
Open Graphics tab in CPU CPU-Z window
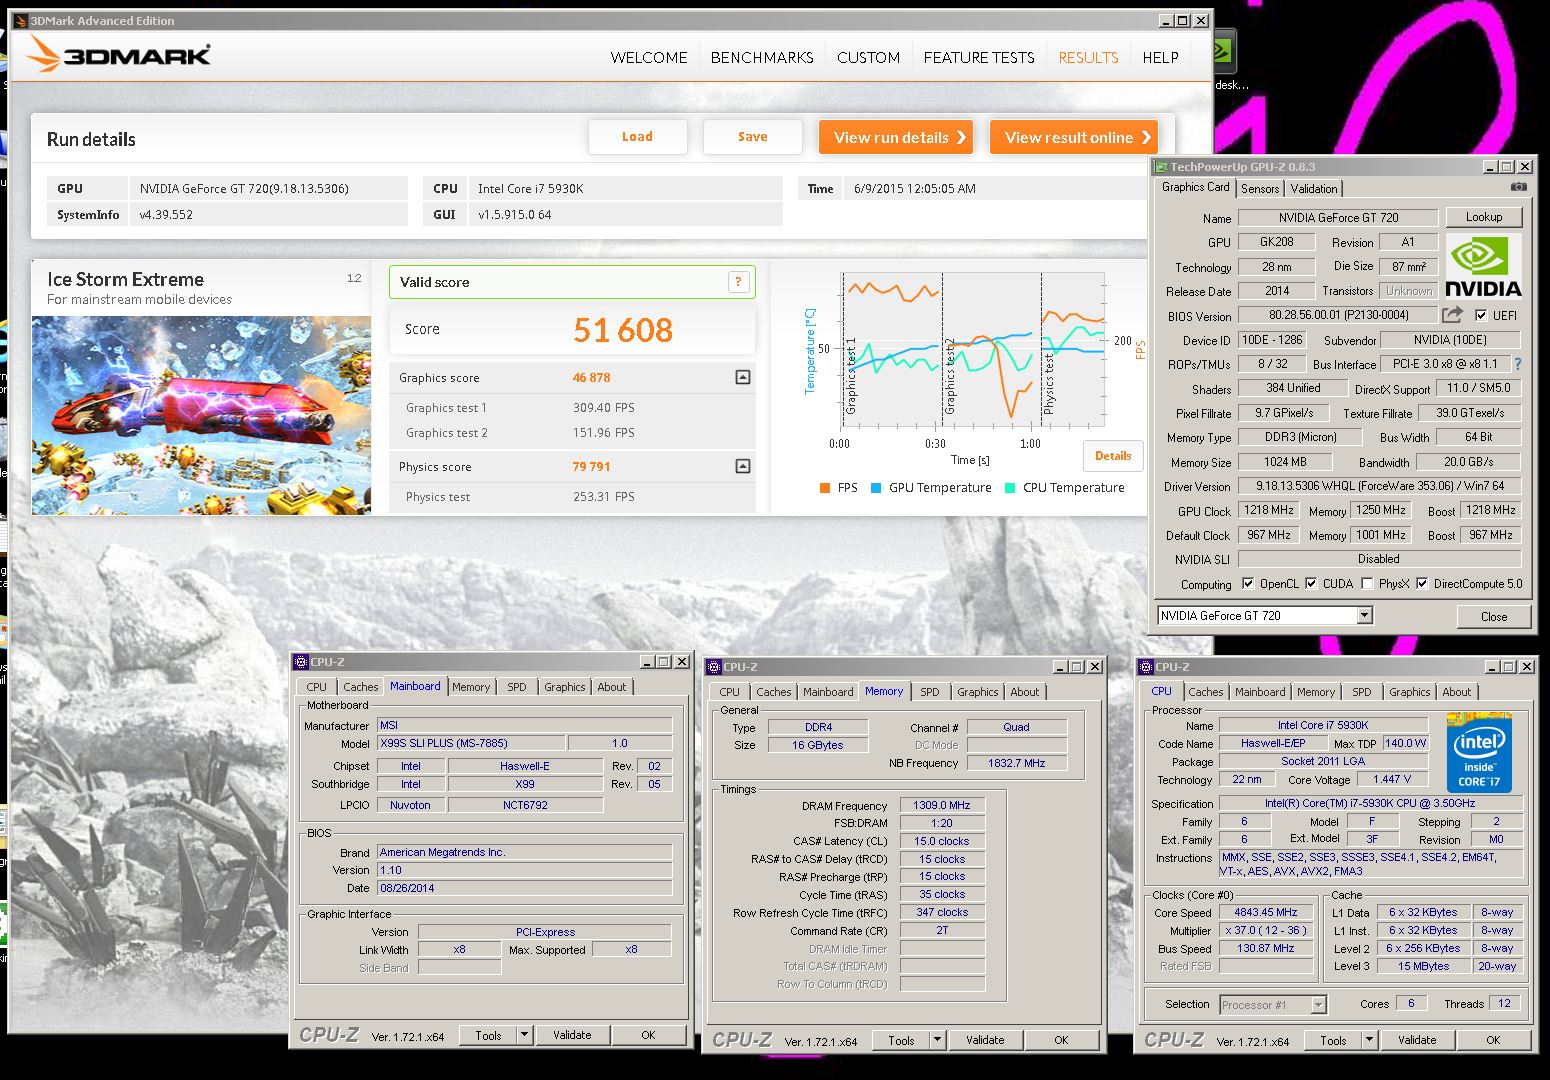pyautogui.click(x=1410, y=692)
